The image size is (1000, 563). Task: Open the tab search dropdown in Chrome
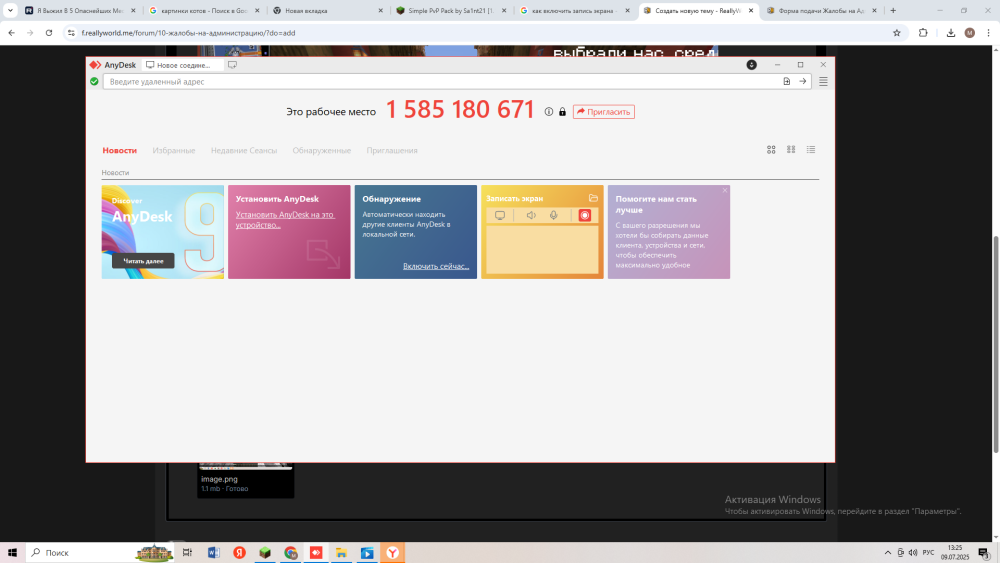pyautogui.click(x=10, y=11)
